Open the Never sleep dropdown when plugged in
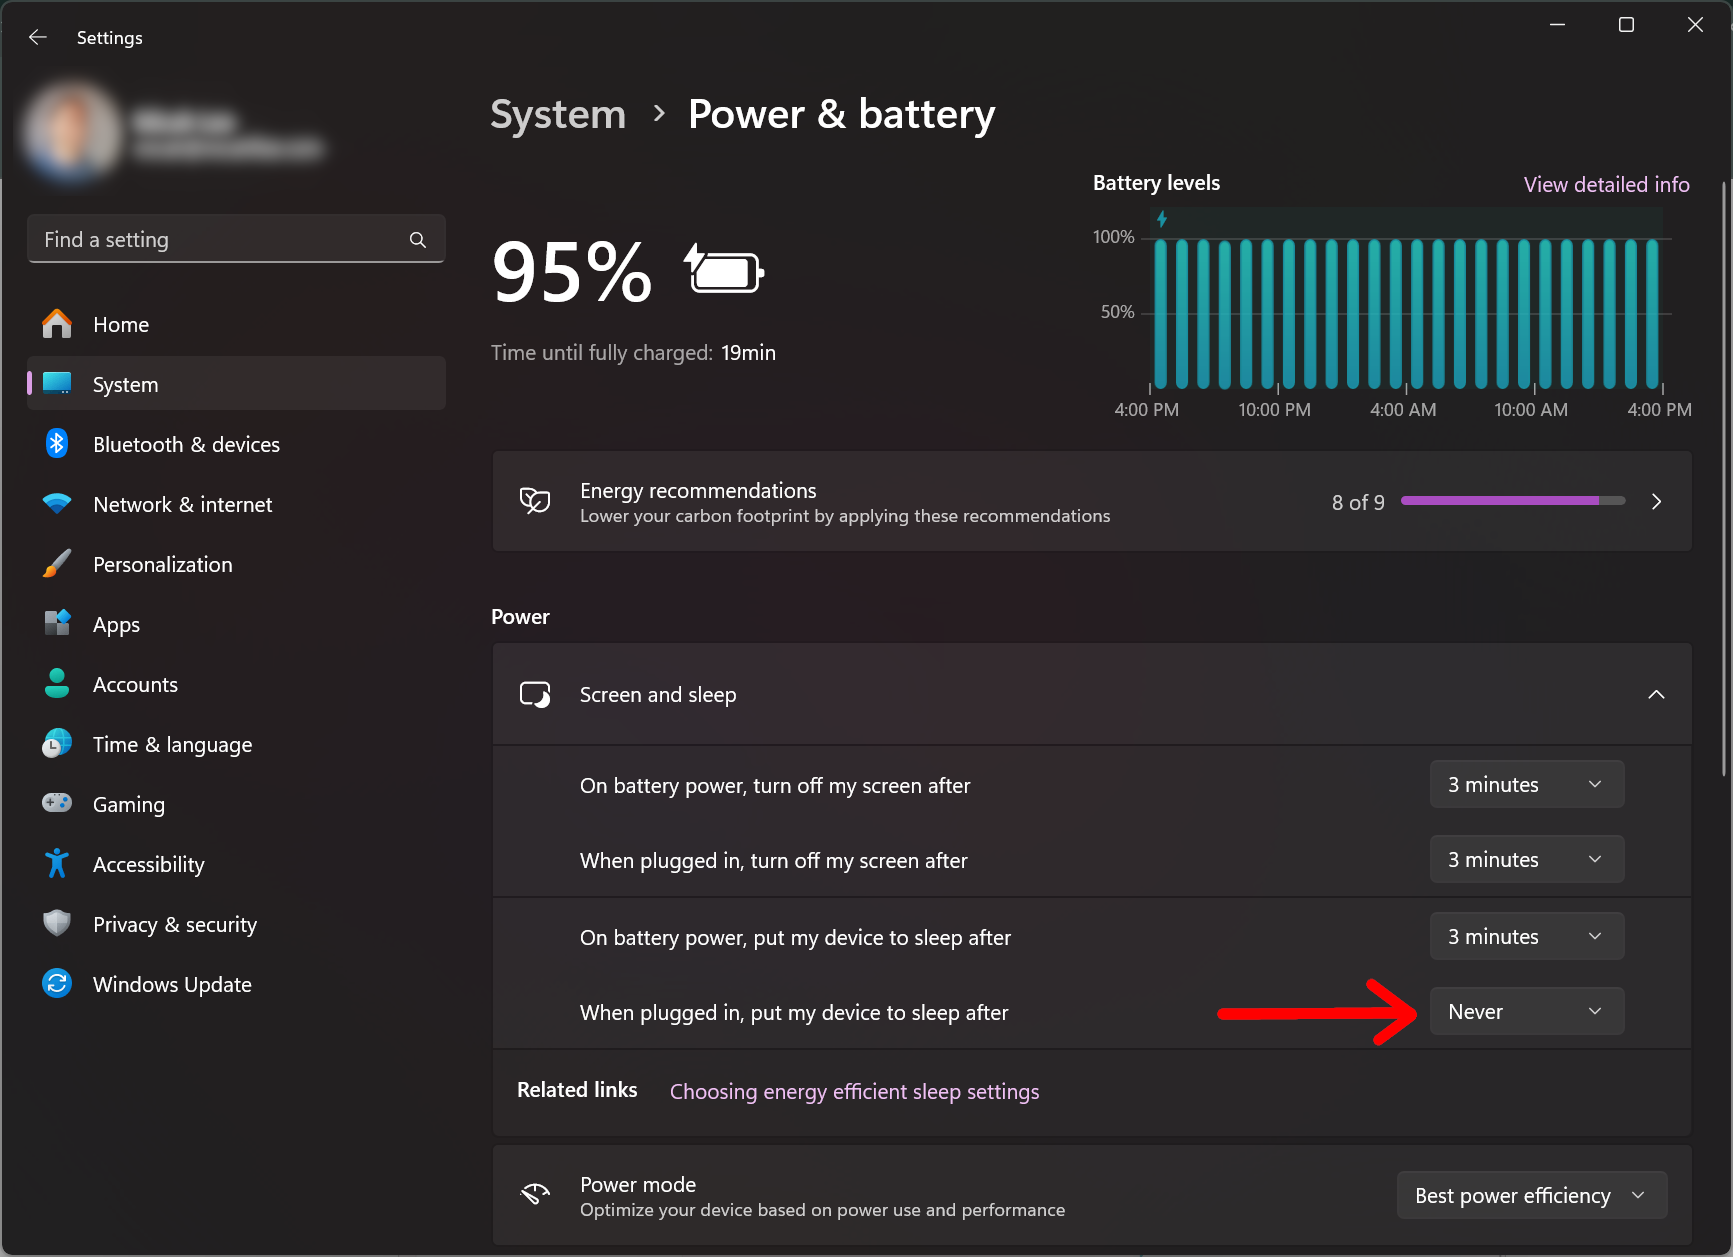Screen dimensions: 1733x1257 pos(1526,1011)
